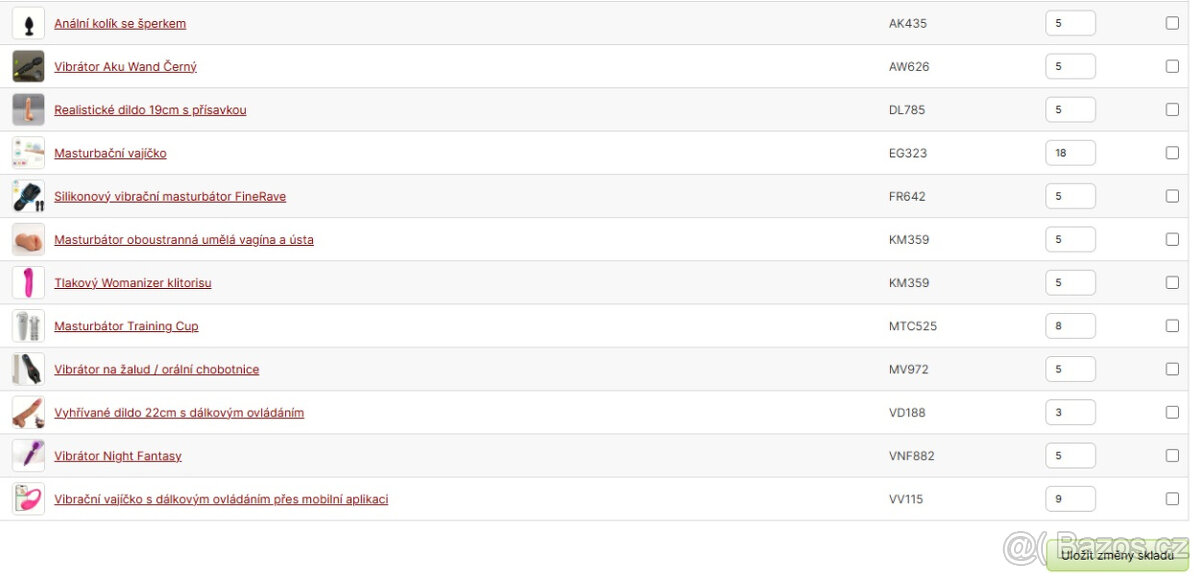Focus the stock quantity field for MTC525
The height and width of the screenshot is (576, 1200).
pyautogui.click(x=1070, y=326)
